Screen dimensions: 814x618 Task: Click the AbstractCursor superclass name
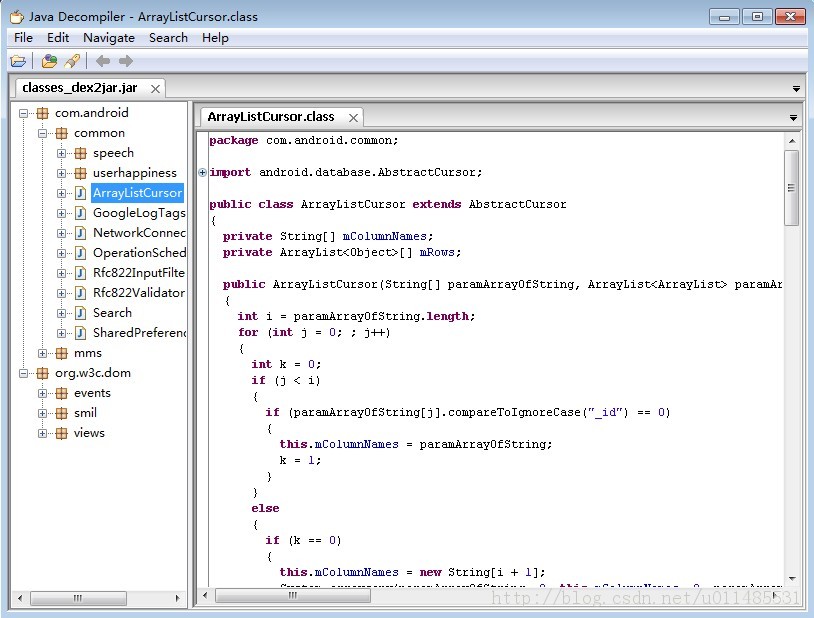coord(518,205)
